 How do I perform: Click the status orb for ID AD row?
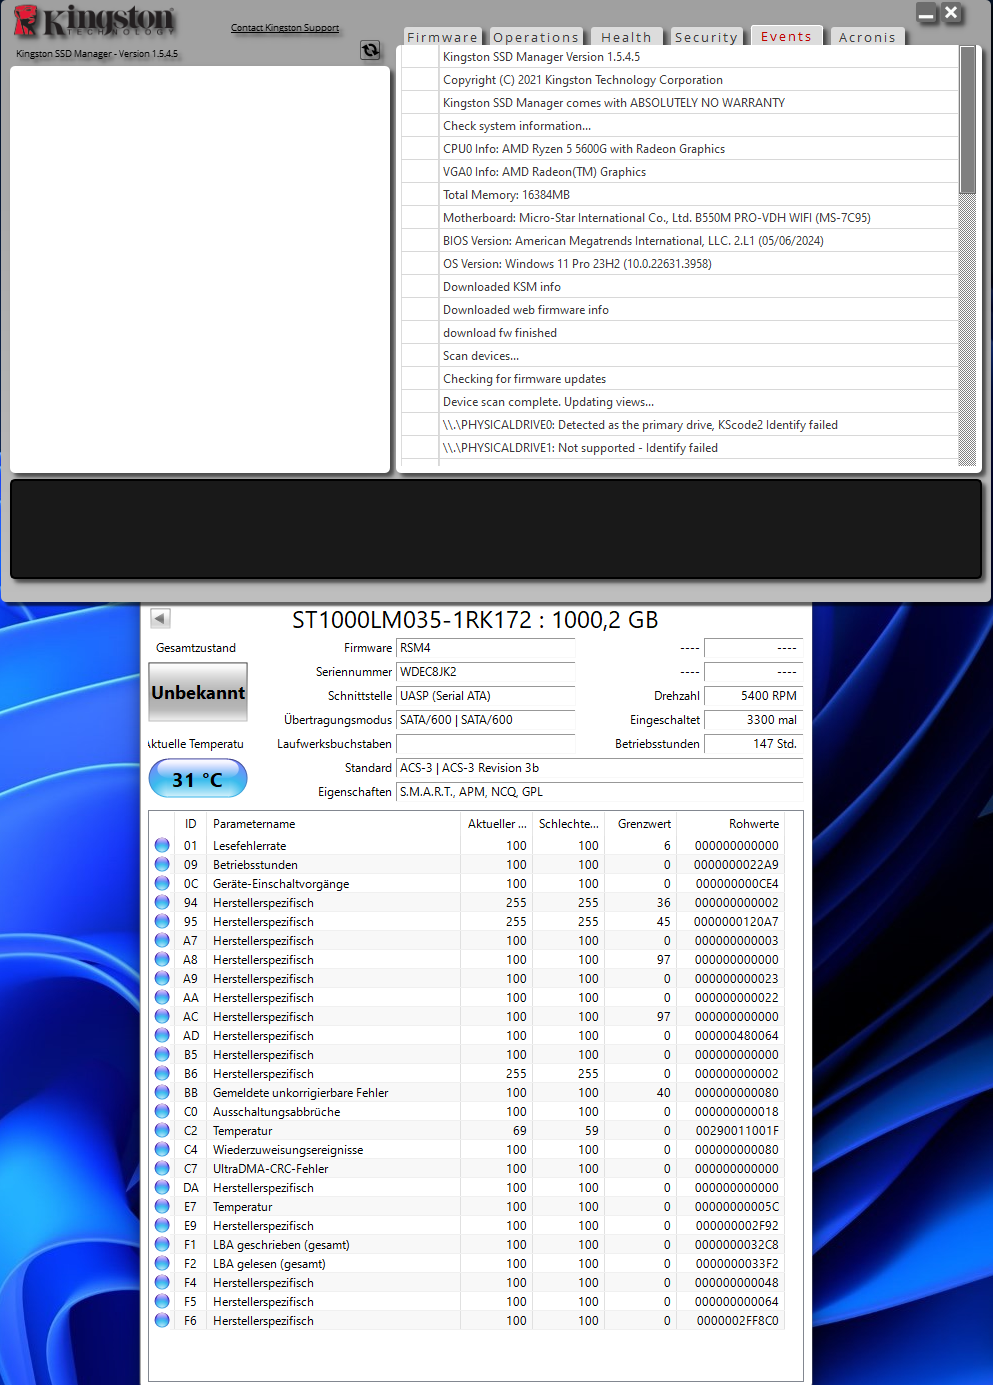[x=162, y=1035]
